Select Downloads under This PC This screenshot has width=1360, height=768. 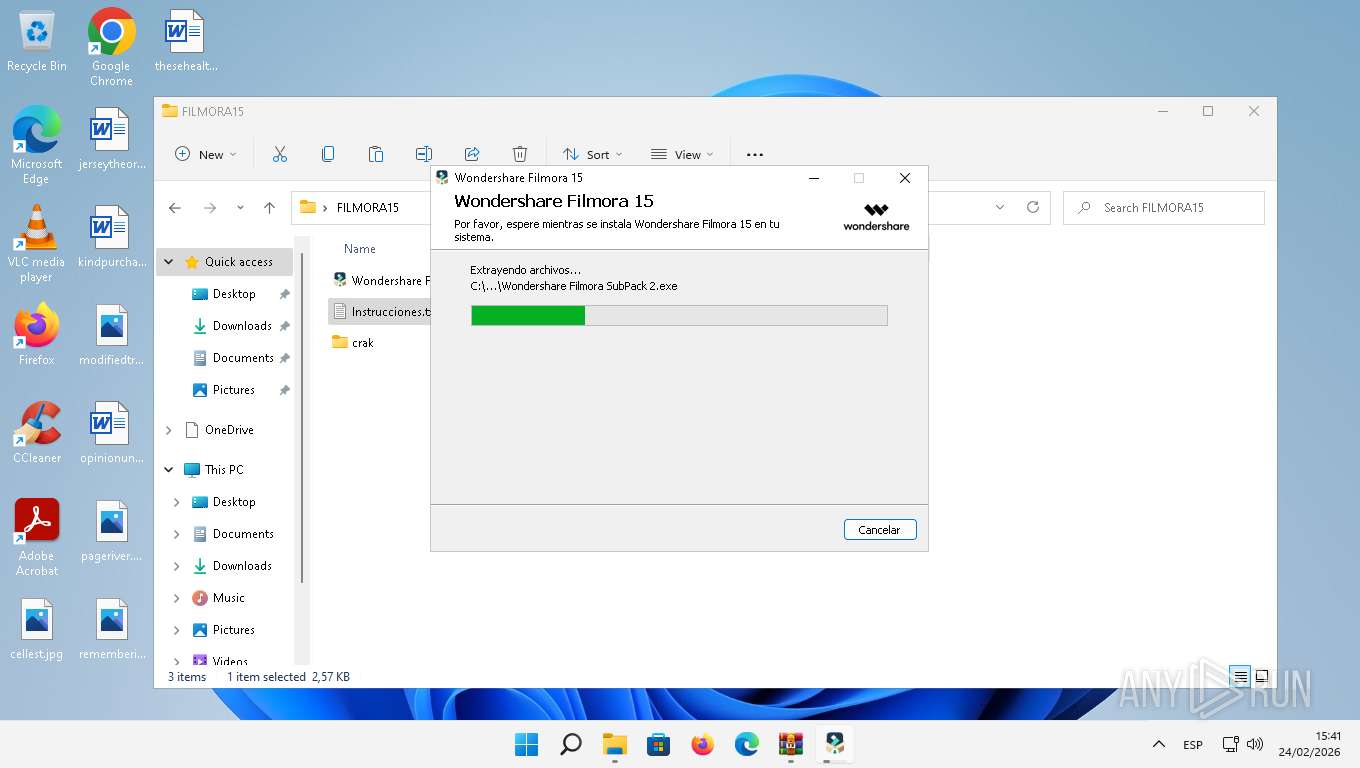coord(242,566)
